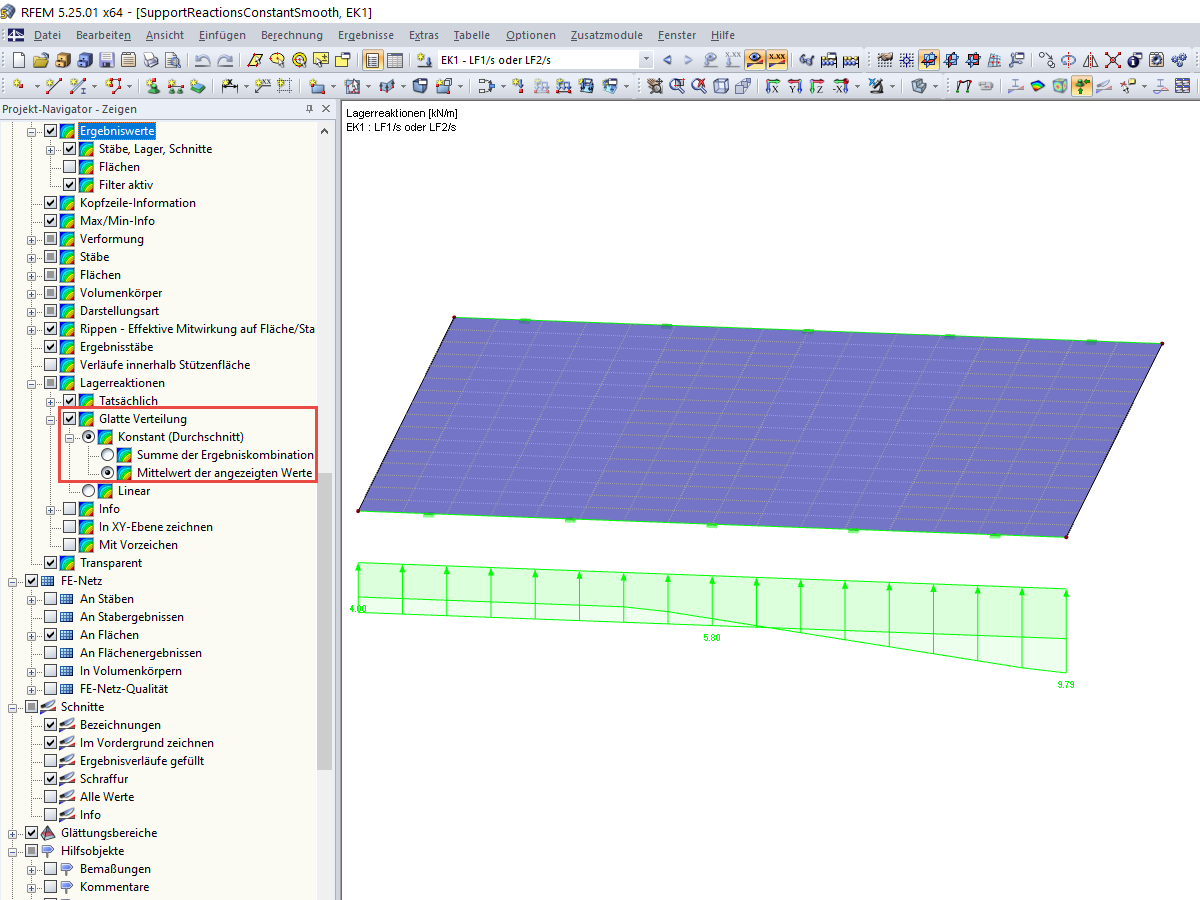This screenshot has width=1200, height=900.
Task: Select the Linear radio button
Action: pyautogui.click(x=88, y=491)
